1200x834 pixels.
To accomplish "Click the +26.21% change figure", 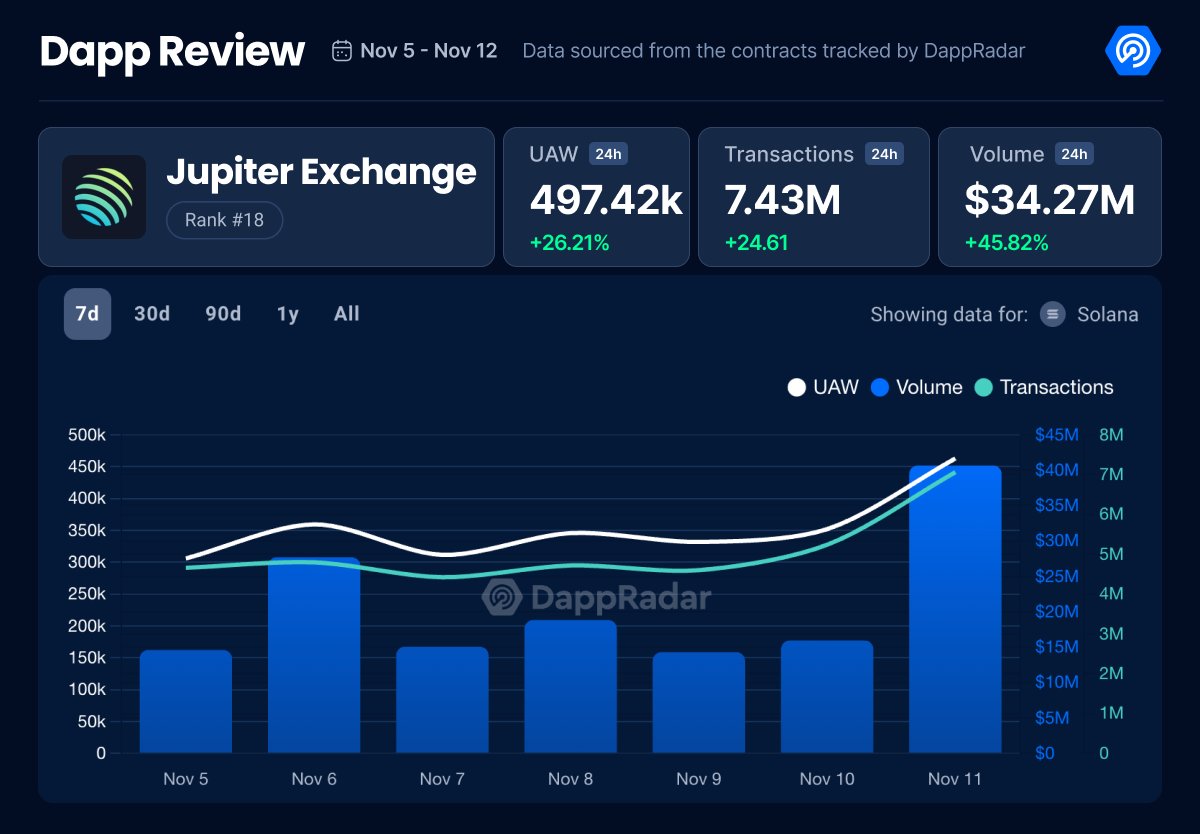I will pyautogui.click(x=569, y=243).
